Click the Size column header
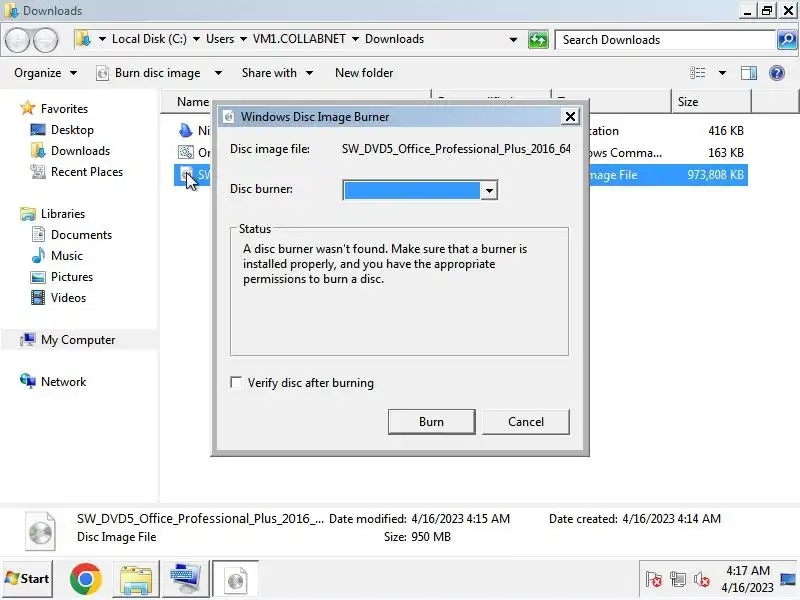Screen dimensions: 800x600 [x=711, y=102]
